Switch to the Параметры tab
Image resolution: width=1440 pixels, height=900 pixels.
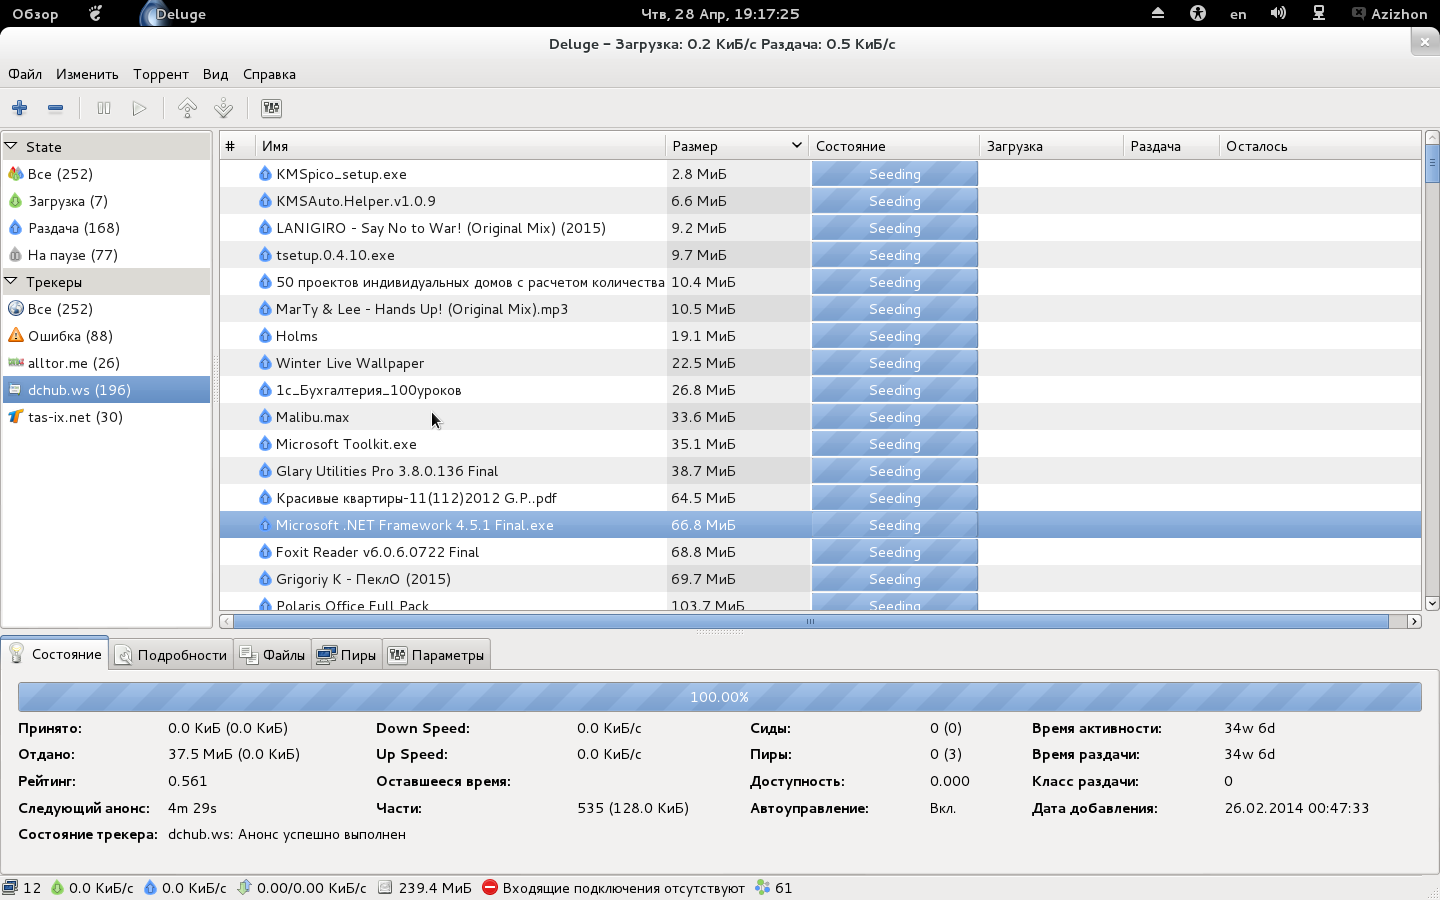tap(437, 655)
